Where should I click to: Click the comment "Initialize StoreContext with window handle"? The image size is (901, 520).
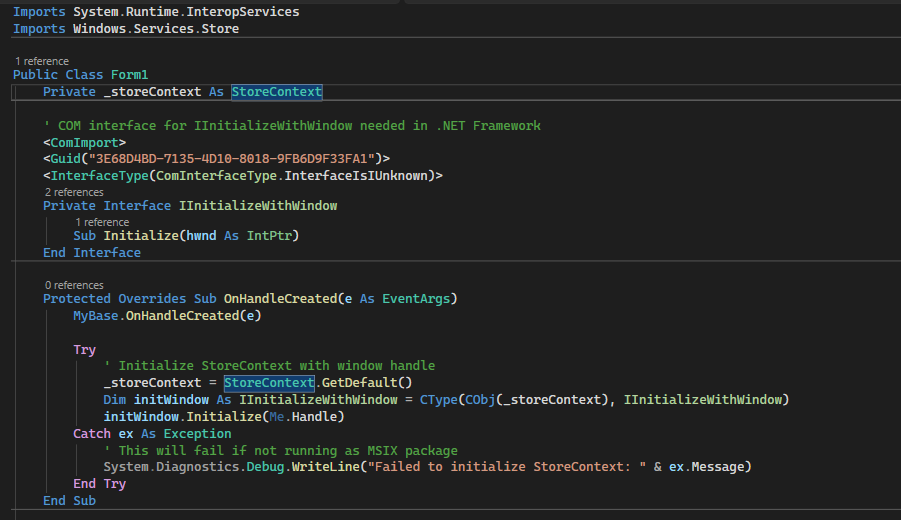pyautogui.click(x=277, y=366)
